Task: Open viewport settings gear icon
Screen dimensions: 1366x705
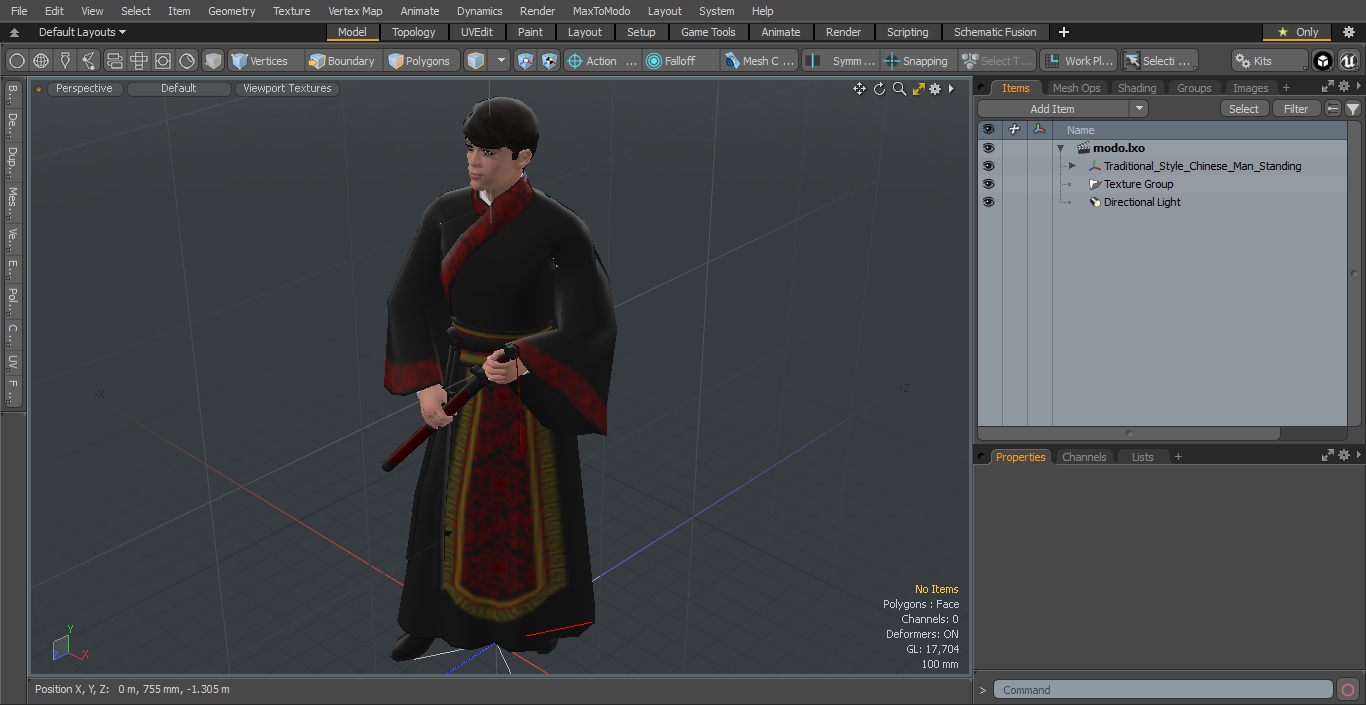Action: [x=935, y=89]
